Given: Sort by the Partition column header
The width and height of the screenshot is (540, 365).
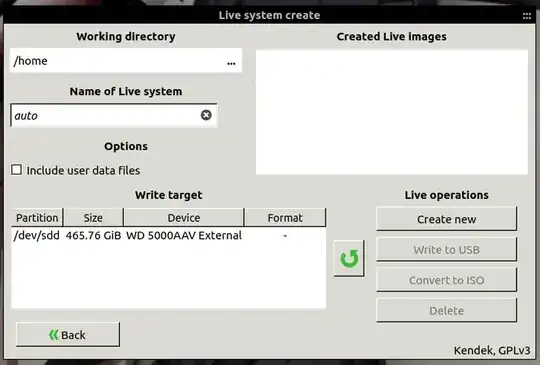Looking at the screenshot, I should point(37,218).
